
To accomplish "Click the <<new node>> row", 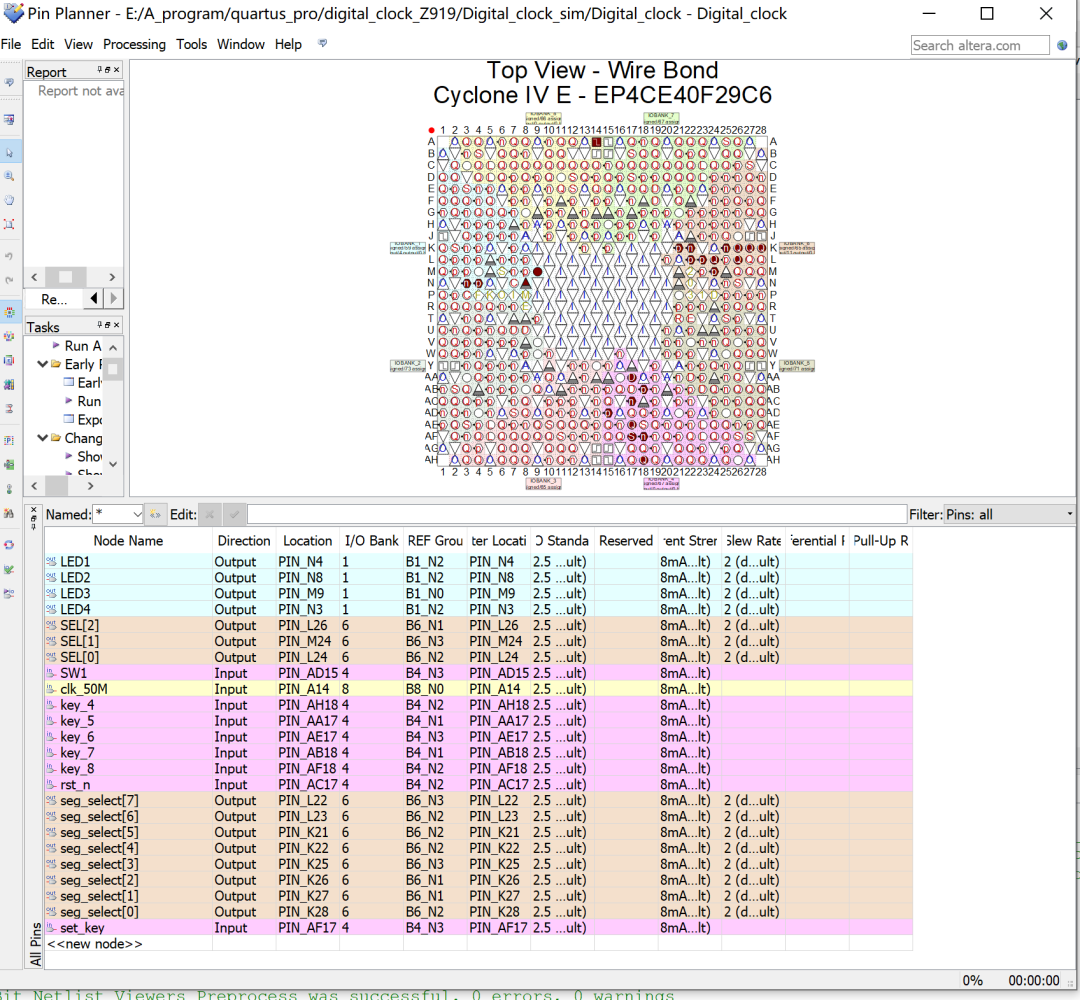I will click(95, 944).
